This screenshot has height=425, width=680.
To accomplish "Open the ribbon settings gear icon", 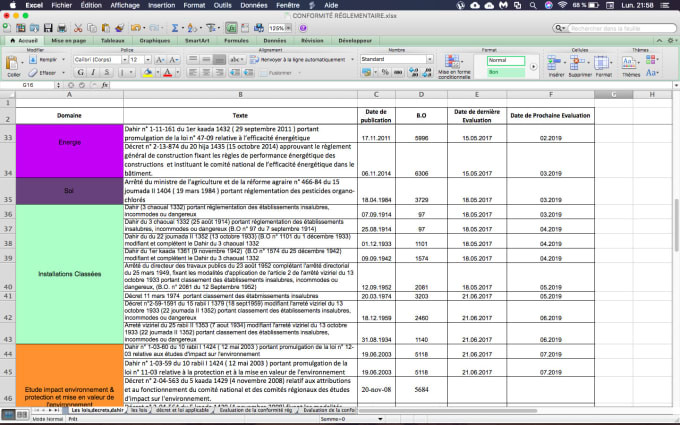I will pyautogui.click(x=671, y=40).
